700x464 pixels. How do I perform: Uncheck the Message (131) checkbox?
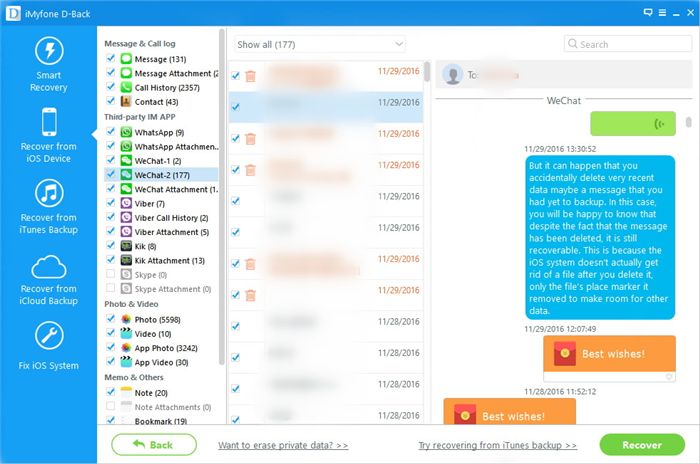click(x=111, y=58)
